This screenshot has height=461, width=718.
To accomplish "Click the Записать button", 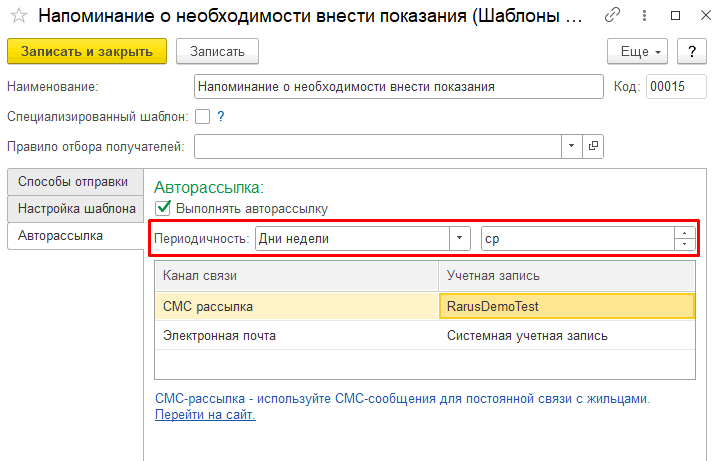I will [218, 51].
